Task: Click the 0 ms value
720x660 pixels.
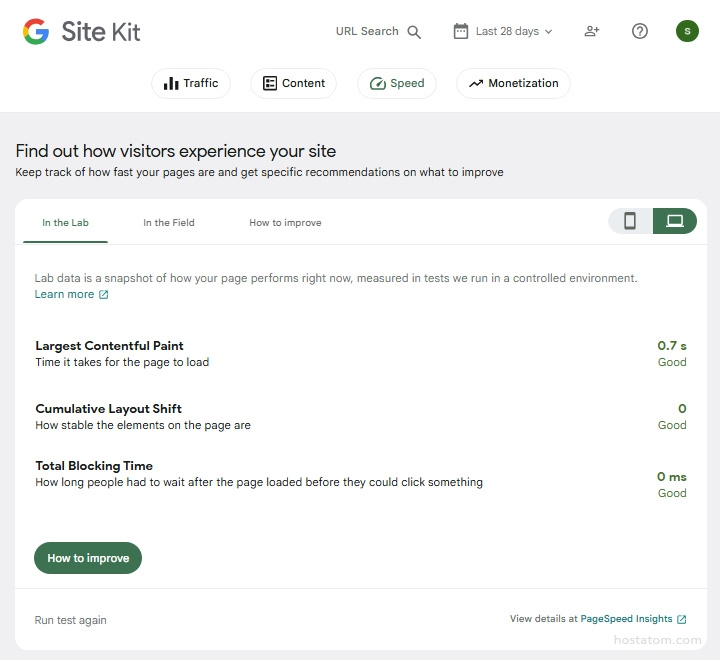Action: point(672,477)
